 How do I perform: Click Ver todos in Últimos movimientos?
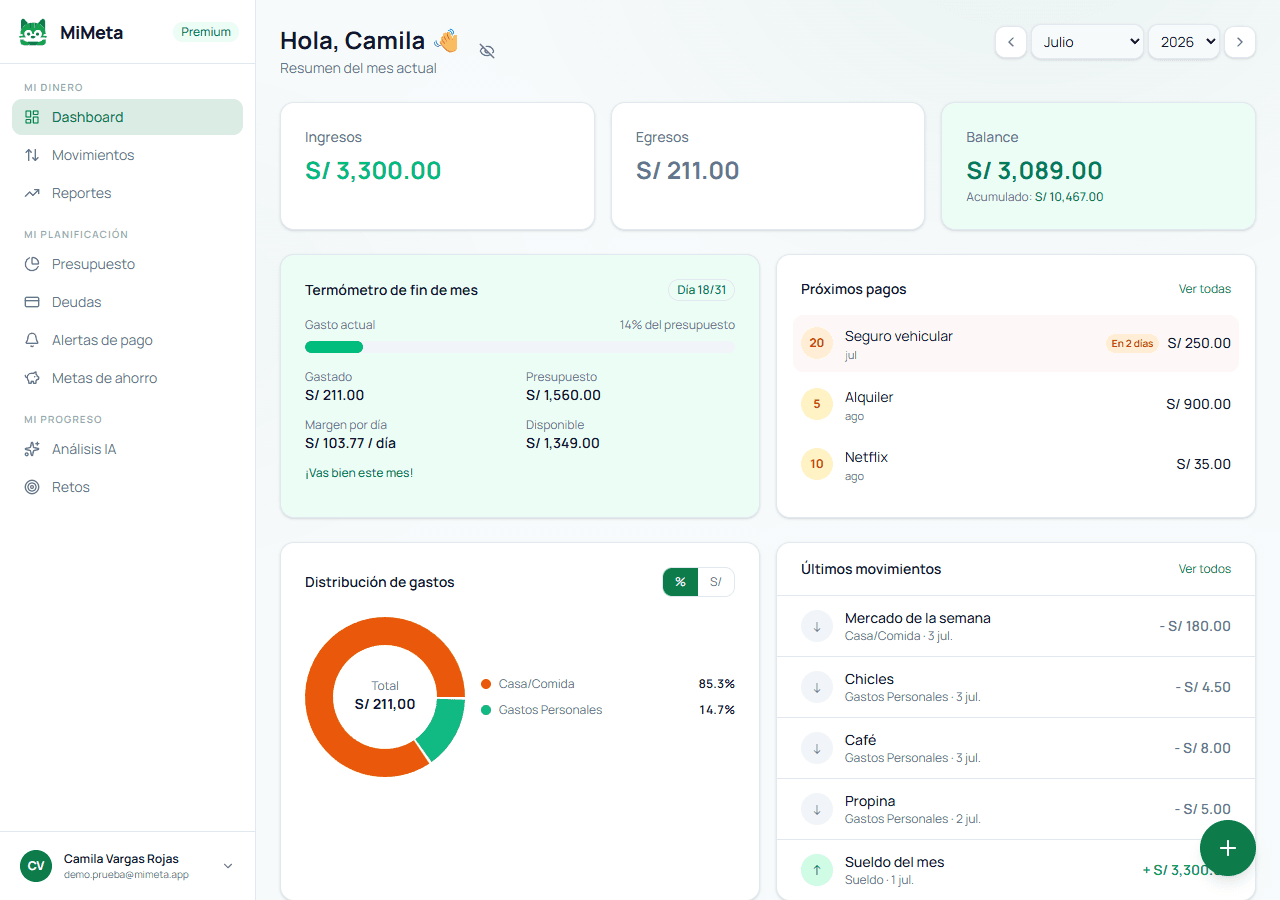(1204, 569)
